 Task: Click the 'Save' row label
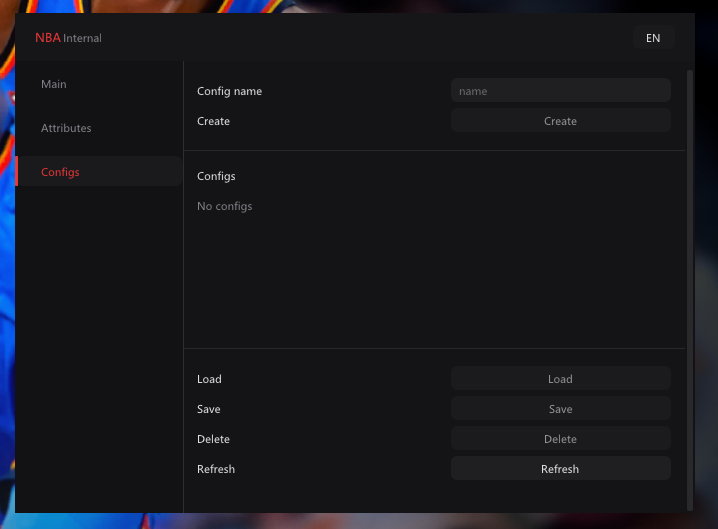tap(208, 409)
